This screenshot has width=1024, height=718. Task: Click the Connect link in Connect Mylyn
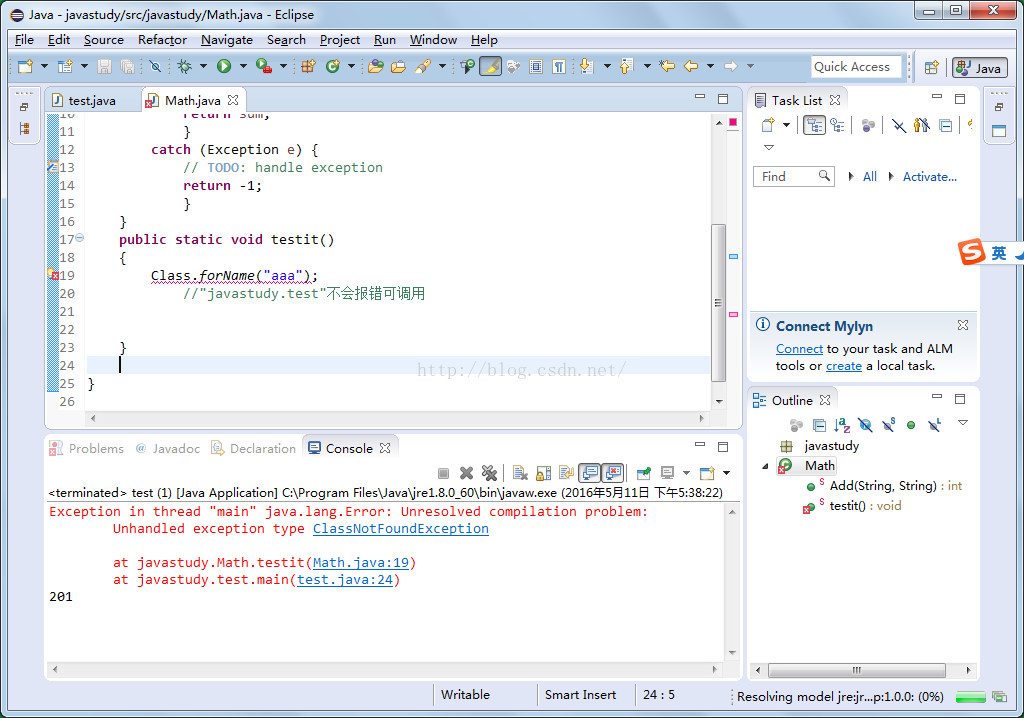799,349
